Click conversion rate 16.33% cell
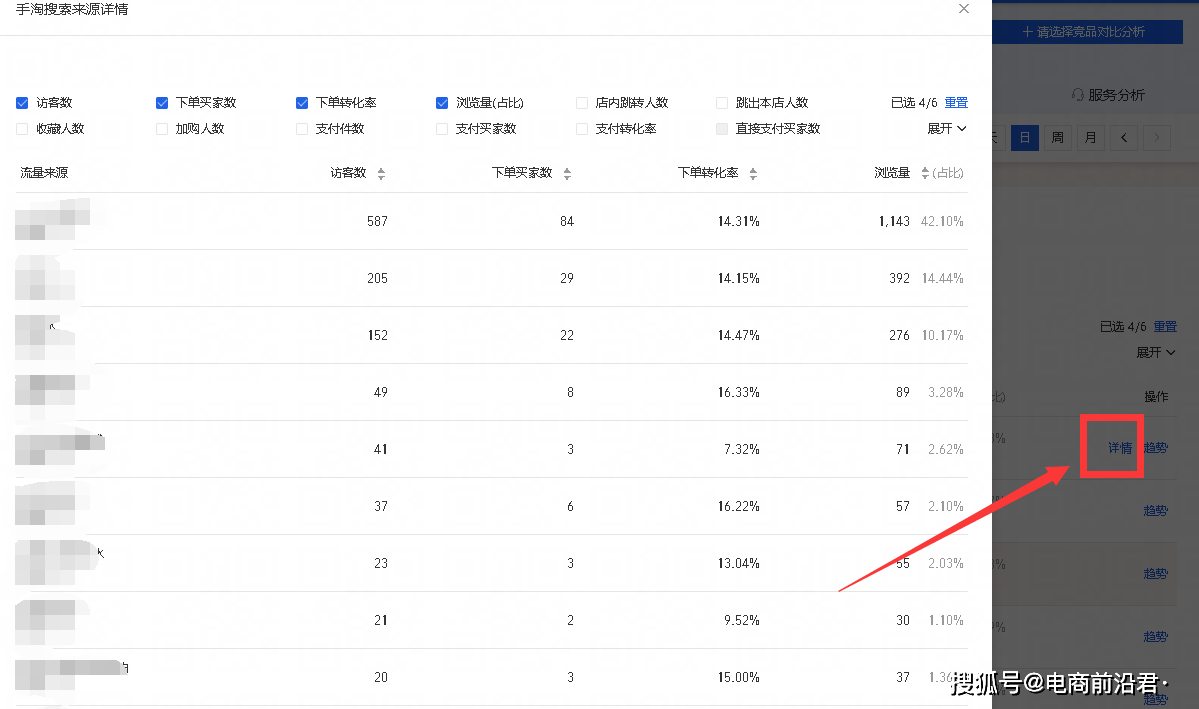 pyautogui.click(x=739, y=392)
